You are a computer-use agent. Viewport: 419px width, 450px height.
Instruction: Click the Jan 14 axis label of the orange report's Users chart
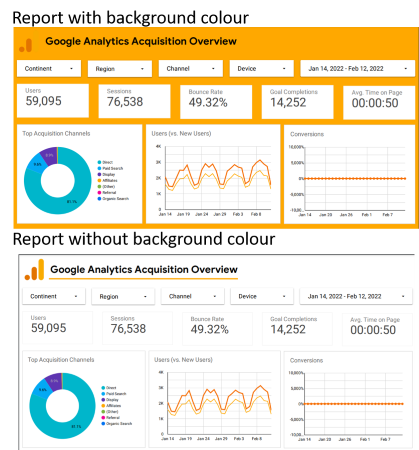coord(165,214)
